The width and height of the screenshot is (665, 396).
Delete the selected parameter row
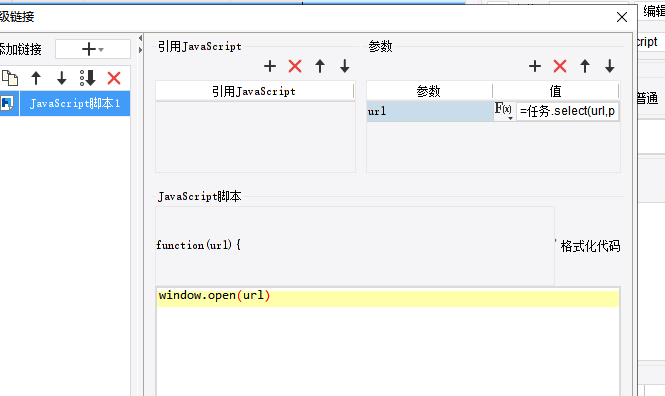(x=560, y=66)
